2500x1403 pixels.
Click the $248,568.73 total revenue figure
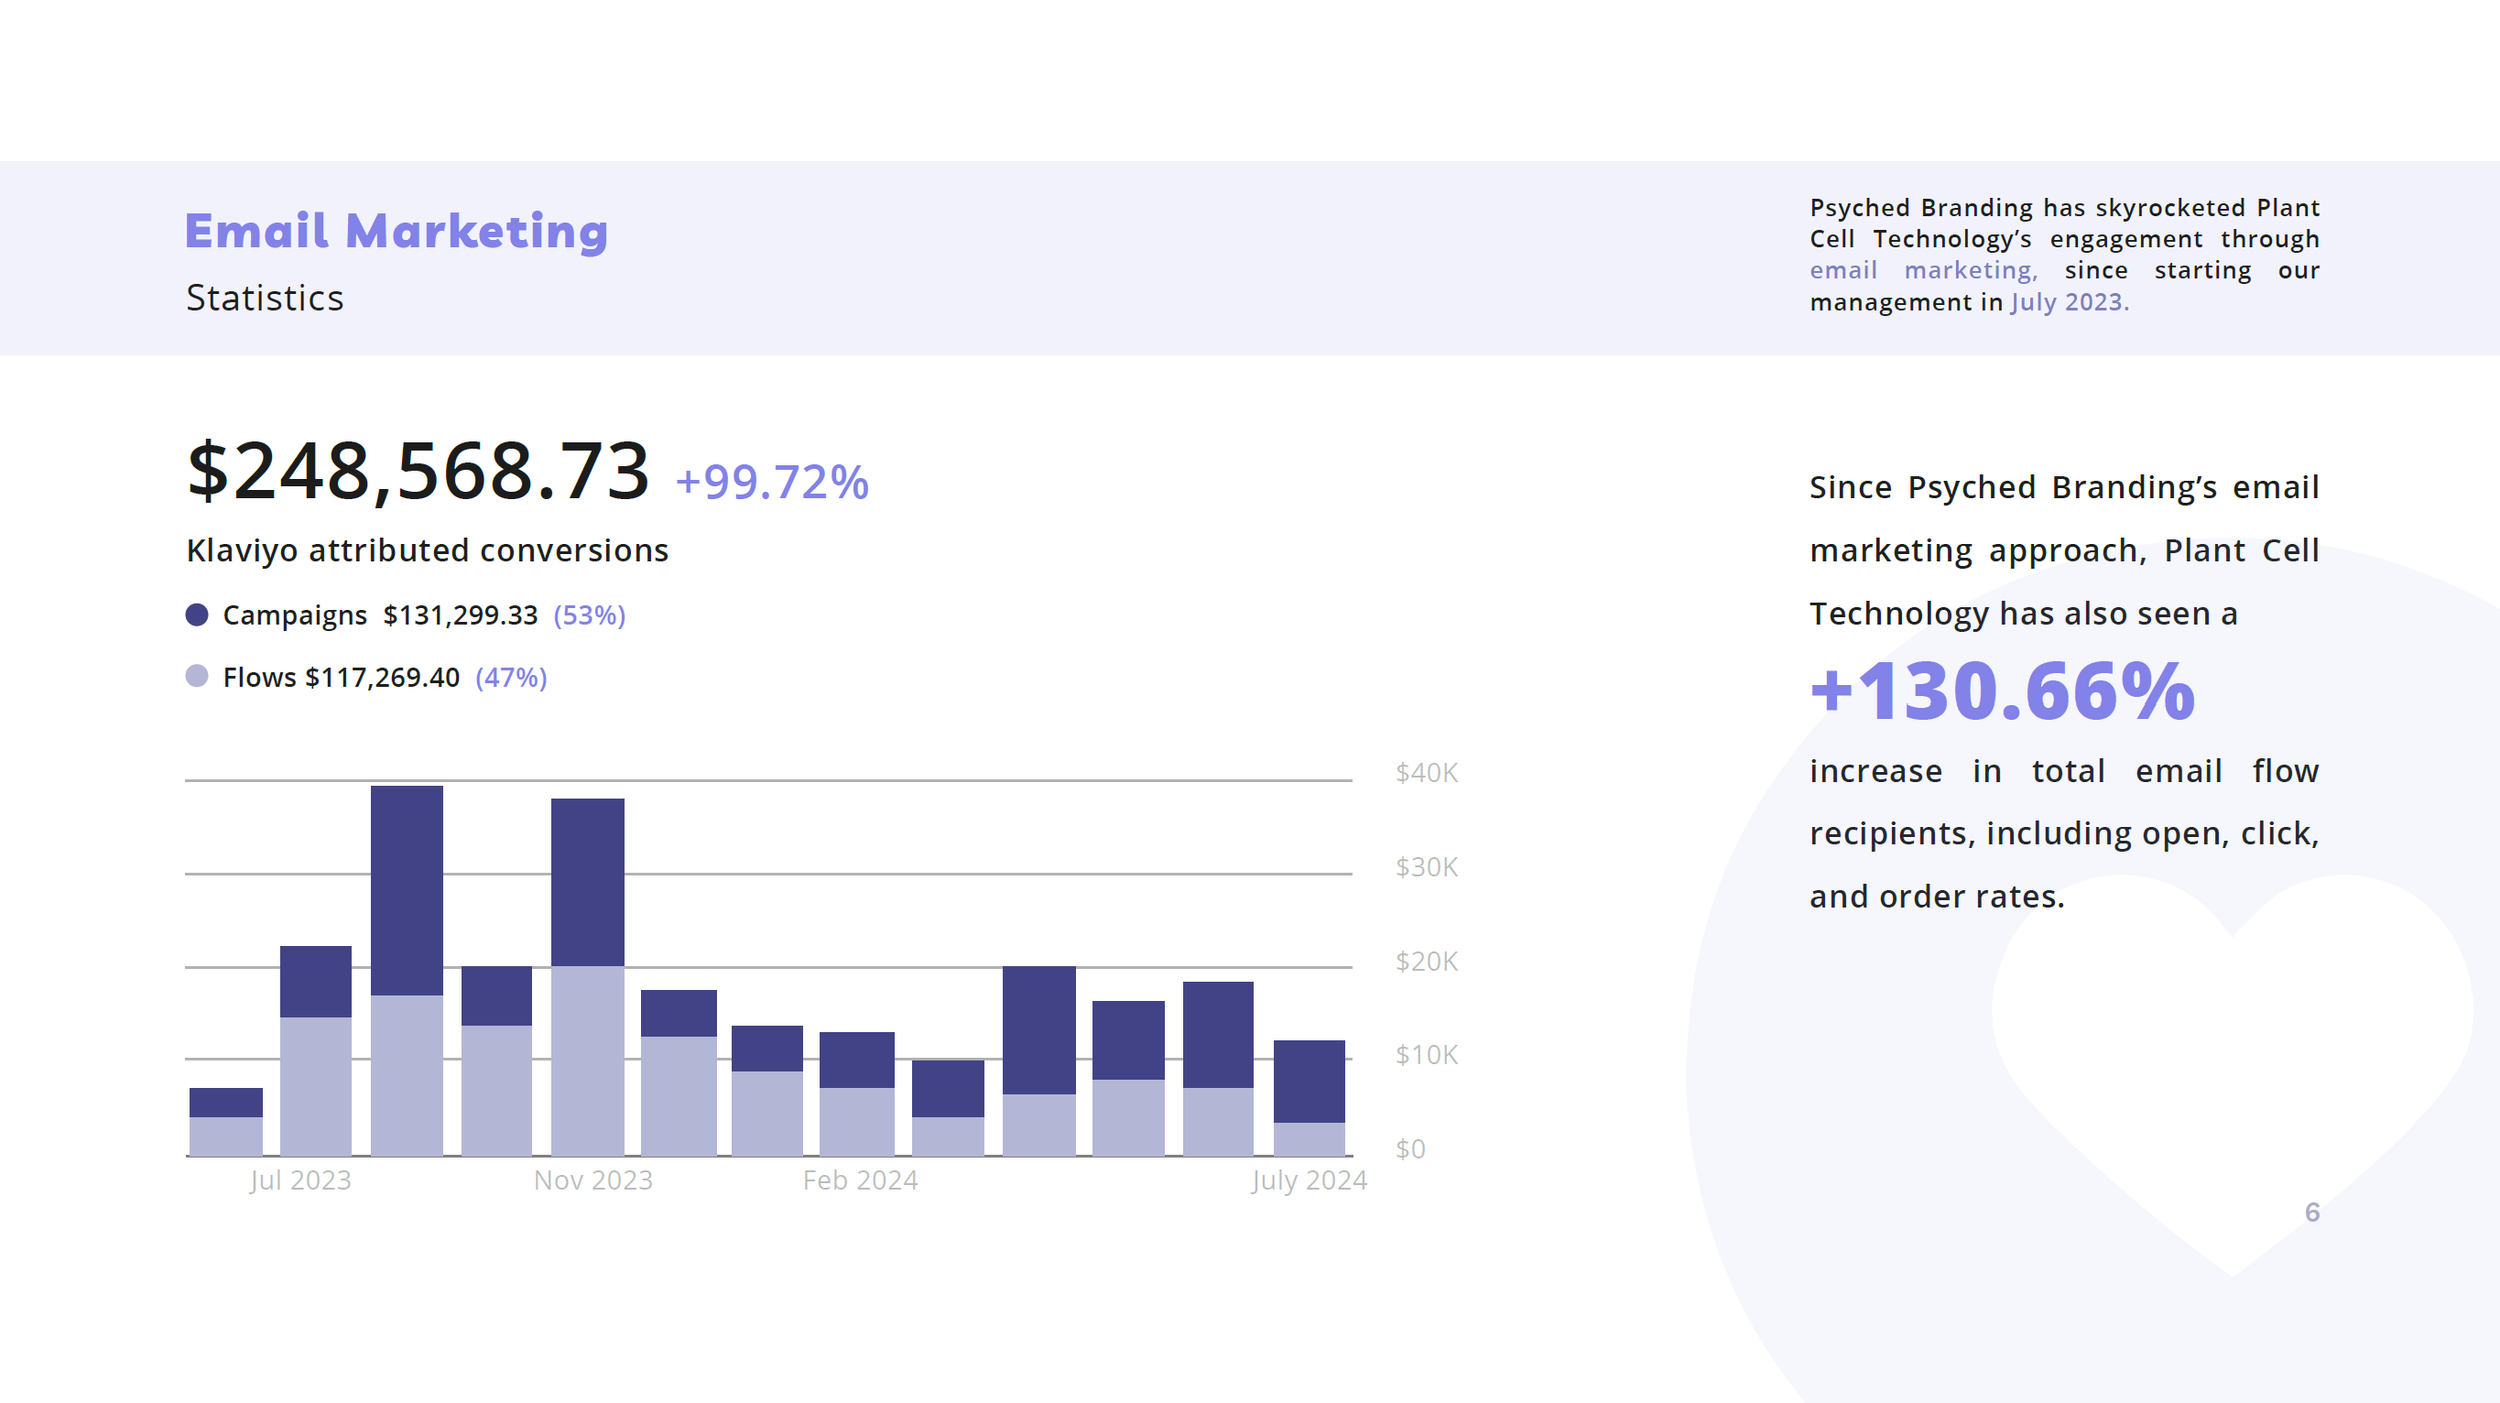pyautogui.click(x=418, y=471)
